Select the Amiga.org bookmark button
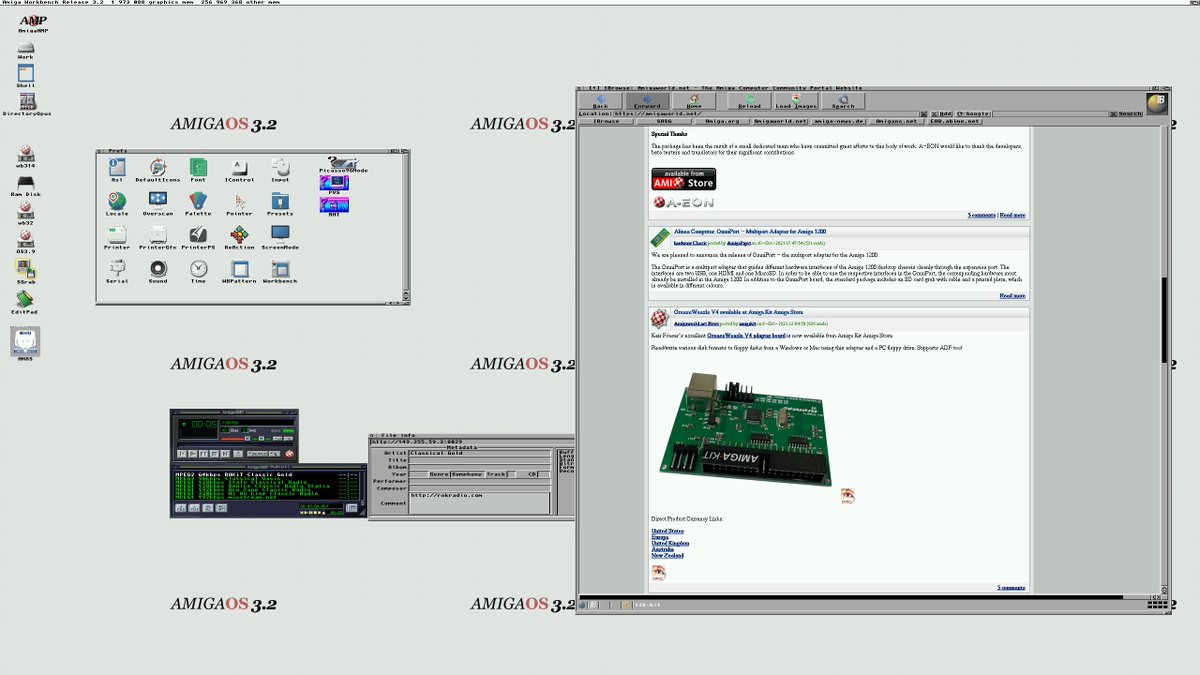 [x=722, y=121]
